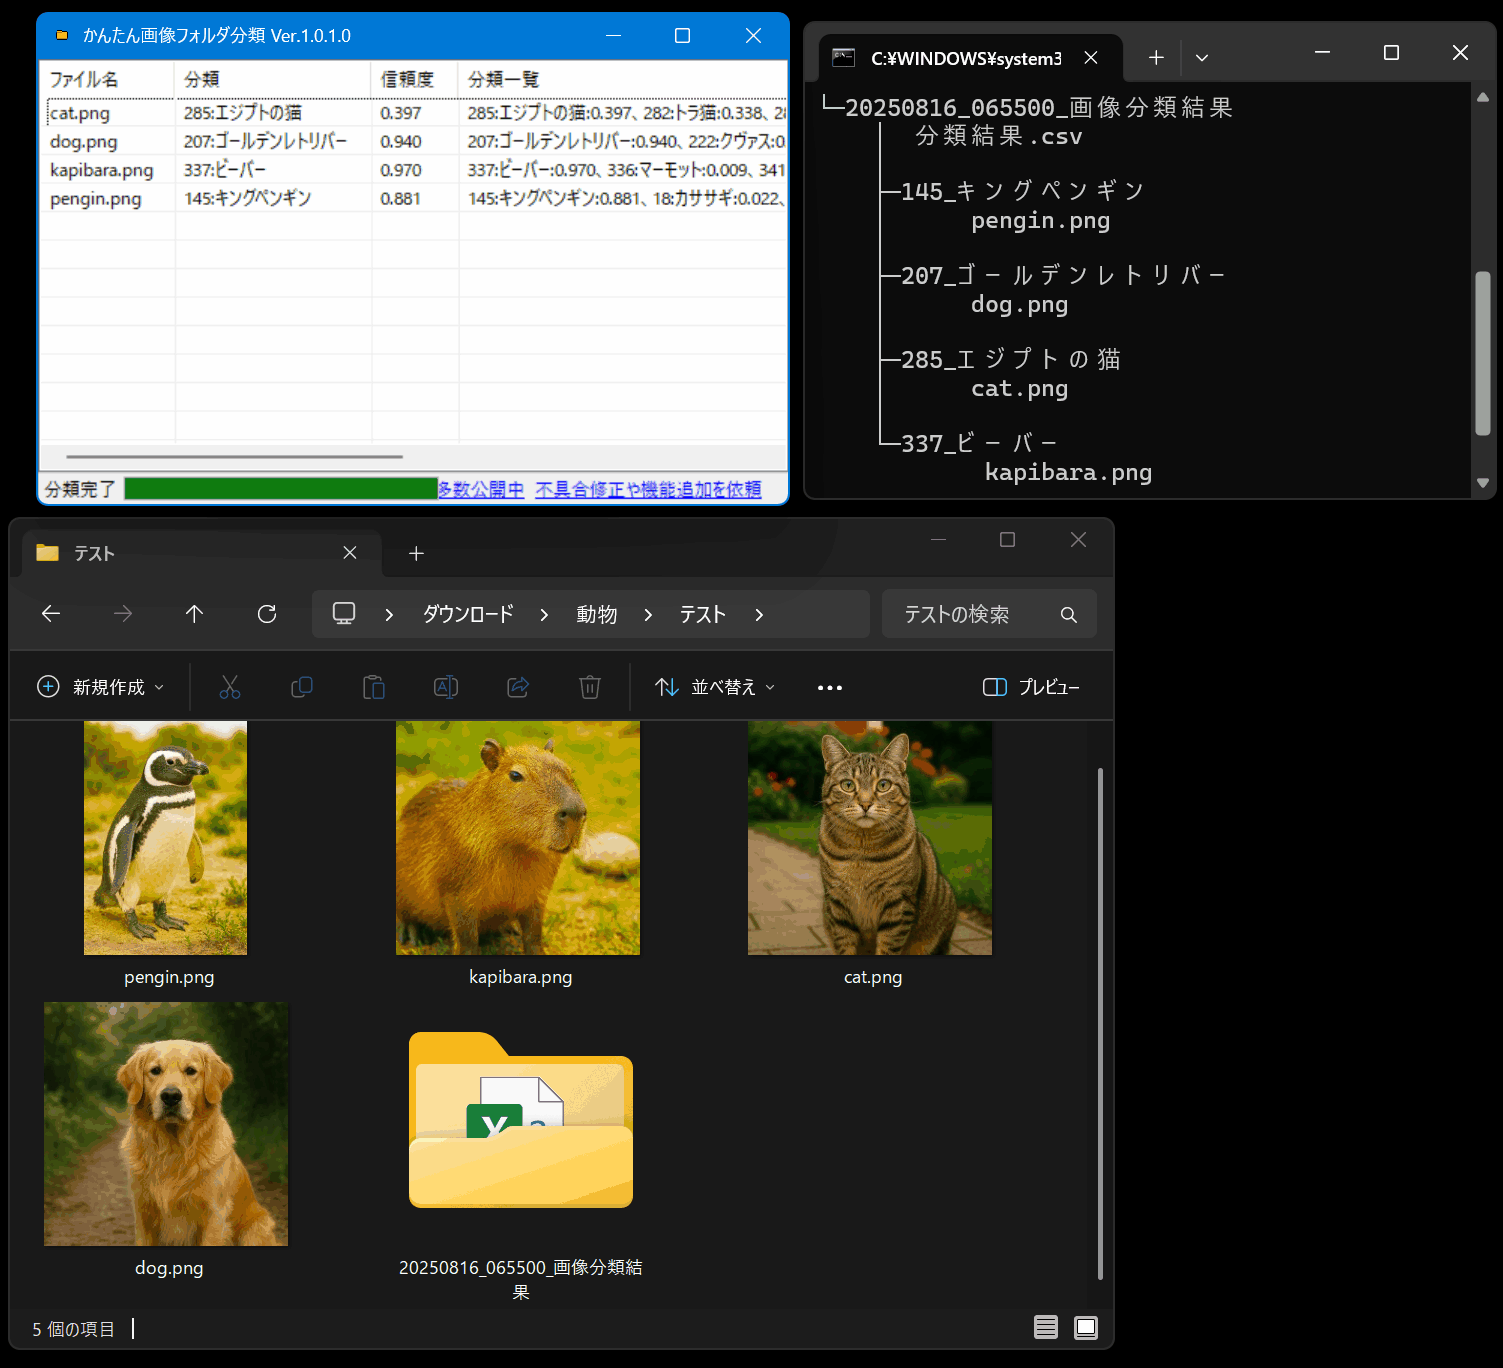The height and width of the screenshot is (1368, 1503).
Task: Click the Copy icon in Explorer toolbar
Action: 302,687
